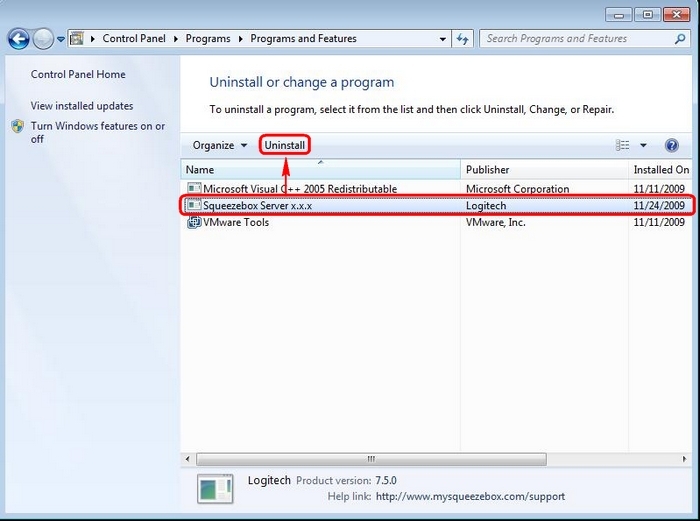
Task: Select VMware Tools entry
Action: tap(437, 222)
